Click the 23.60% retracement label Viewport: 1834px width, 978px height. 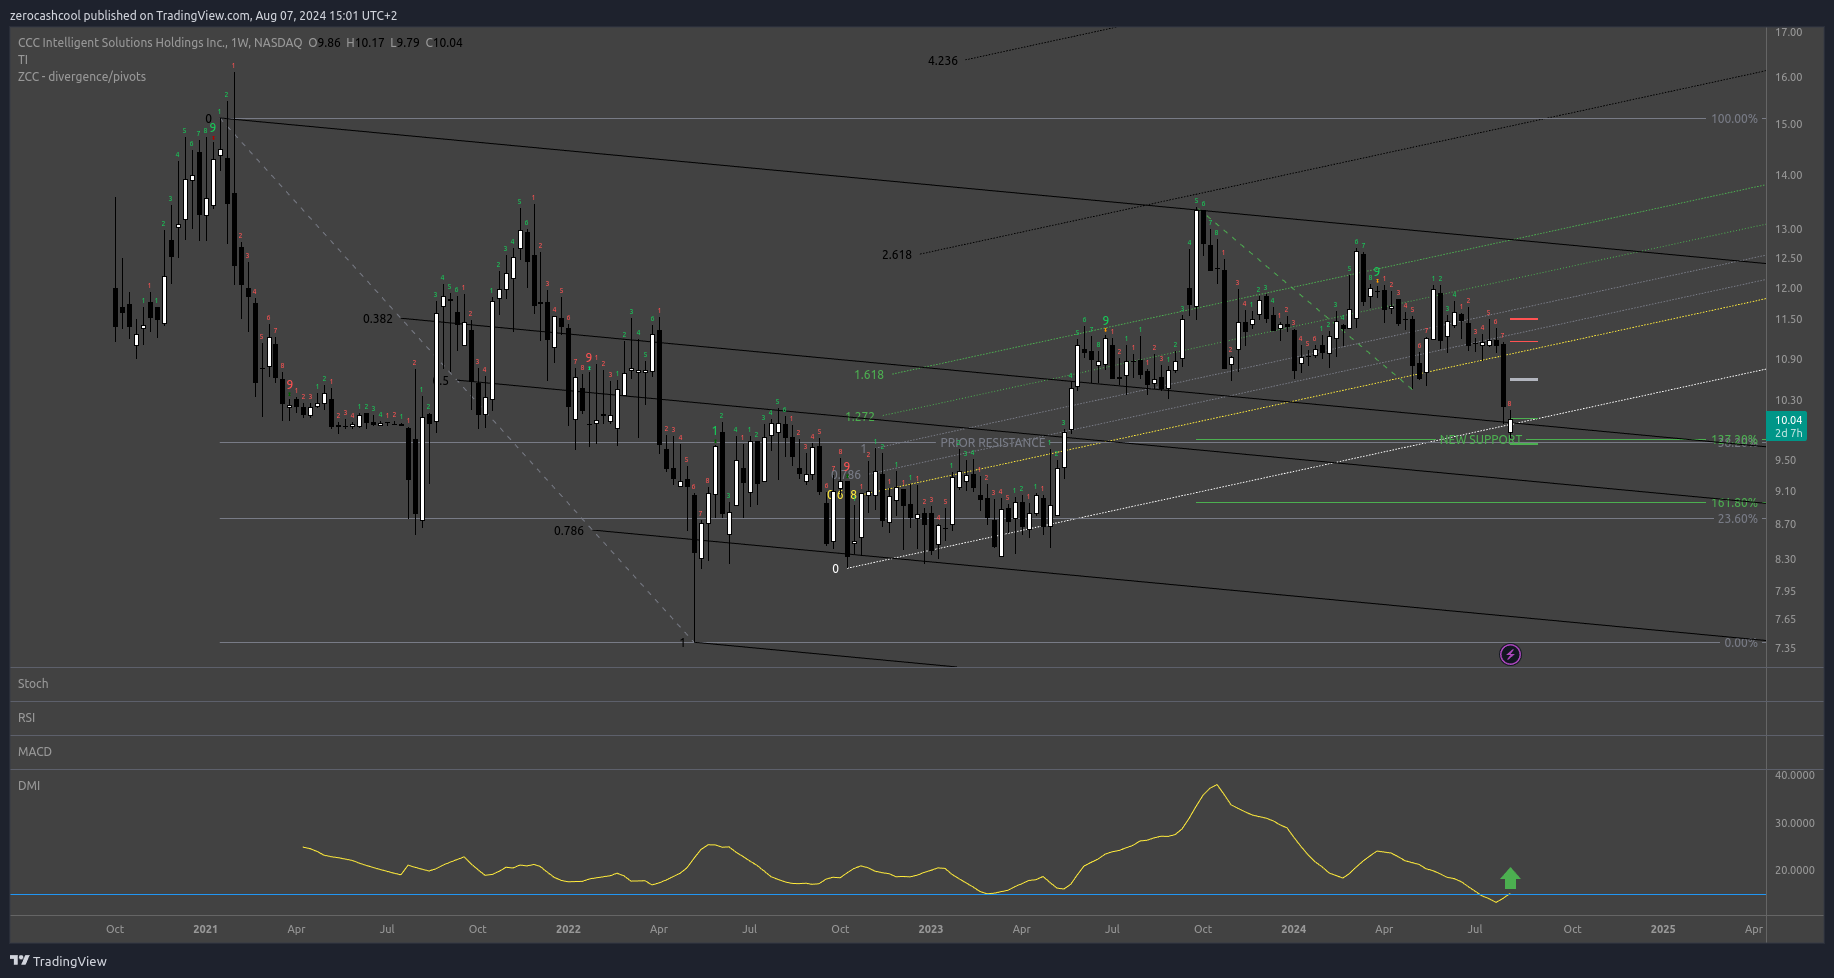pos(1737,519)
